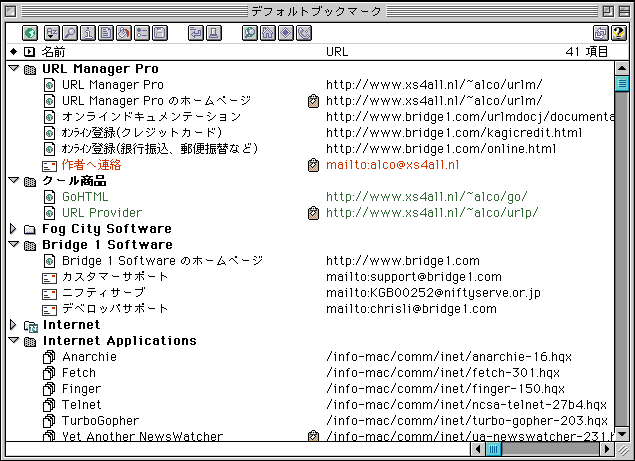The height and width of the screenshot is (461, 635).
Task: Click the magnifying glass find button
Action: (70, 33)
